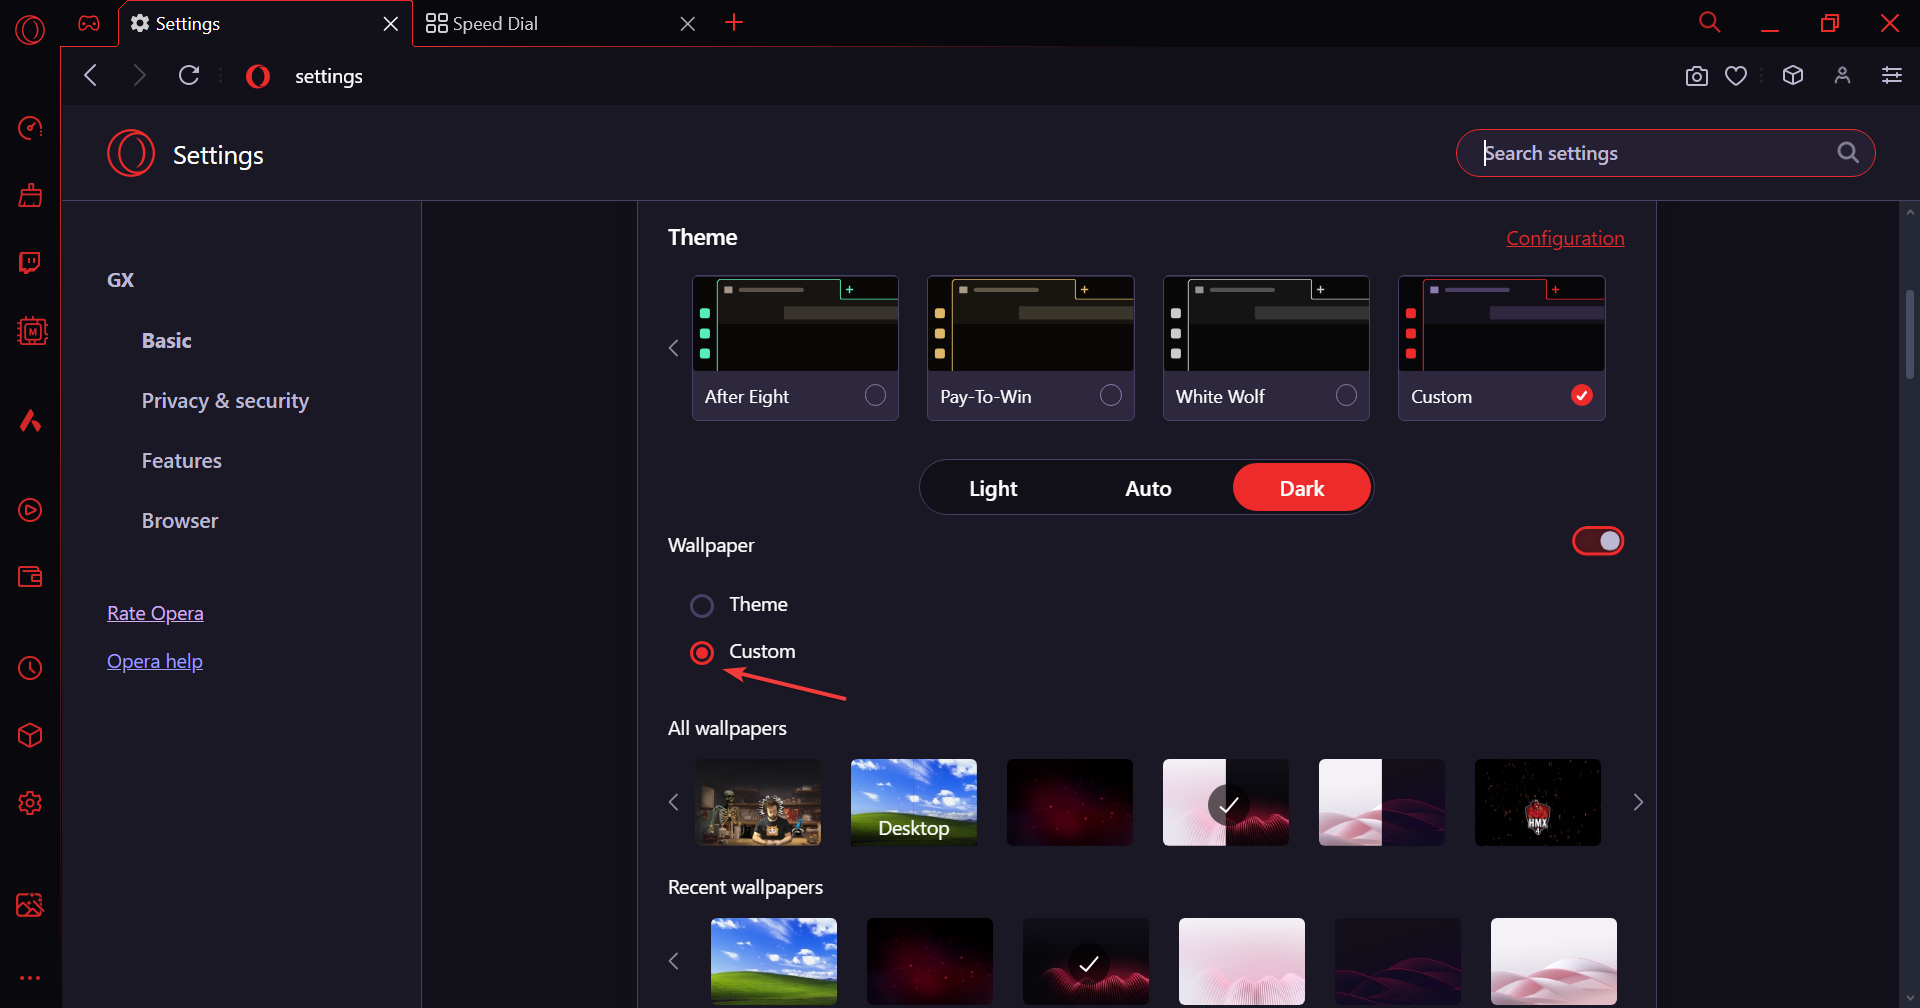1920x1008 pixels.
Task: Show previous All wallpapers with left chevron
Action: click(x=674, y=802)
